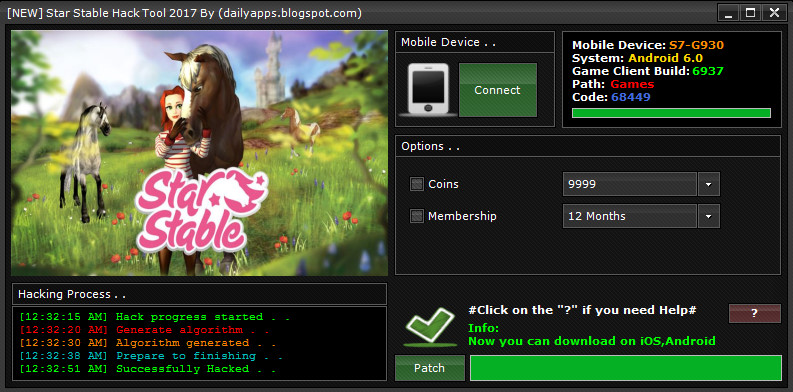The width and height of the screenshot is (793, 392).
Task: Close the hack tool window
Action: click(774, 13)
